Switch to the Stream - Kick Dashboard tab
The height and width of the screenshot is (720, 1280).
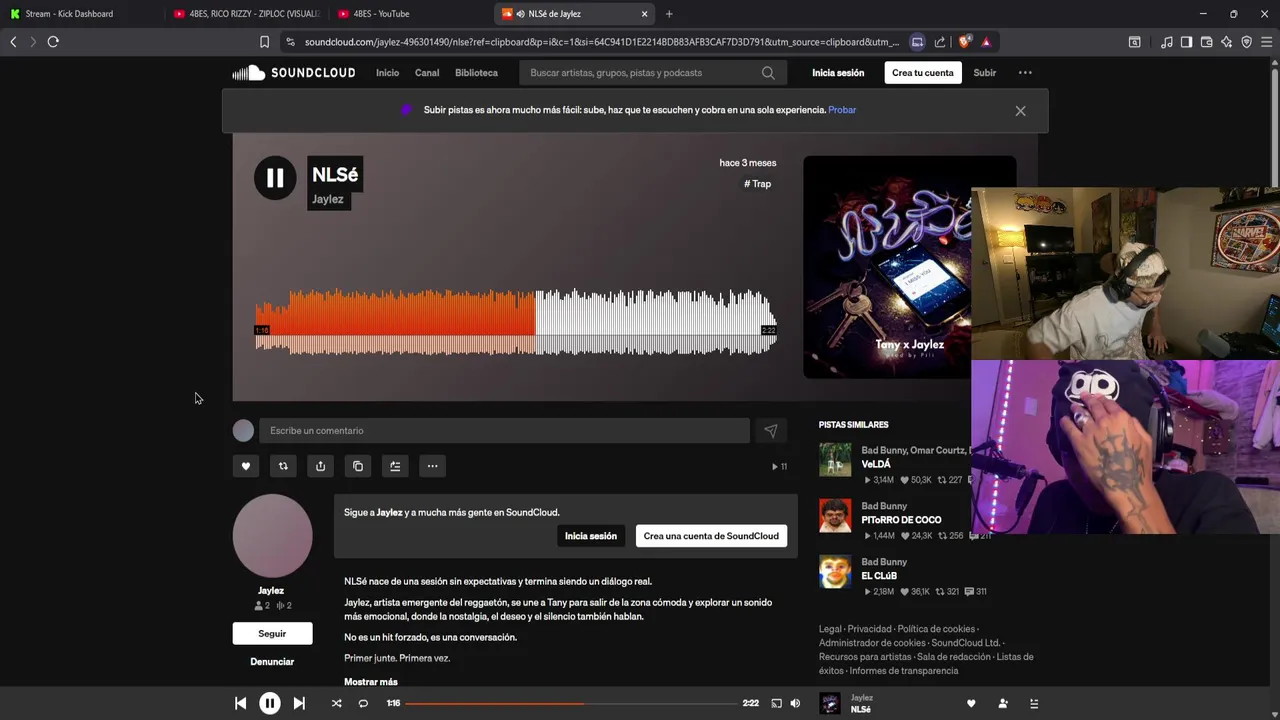(x=80, y=14)
